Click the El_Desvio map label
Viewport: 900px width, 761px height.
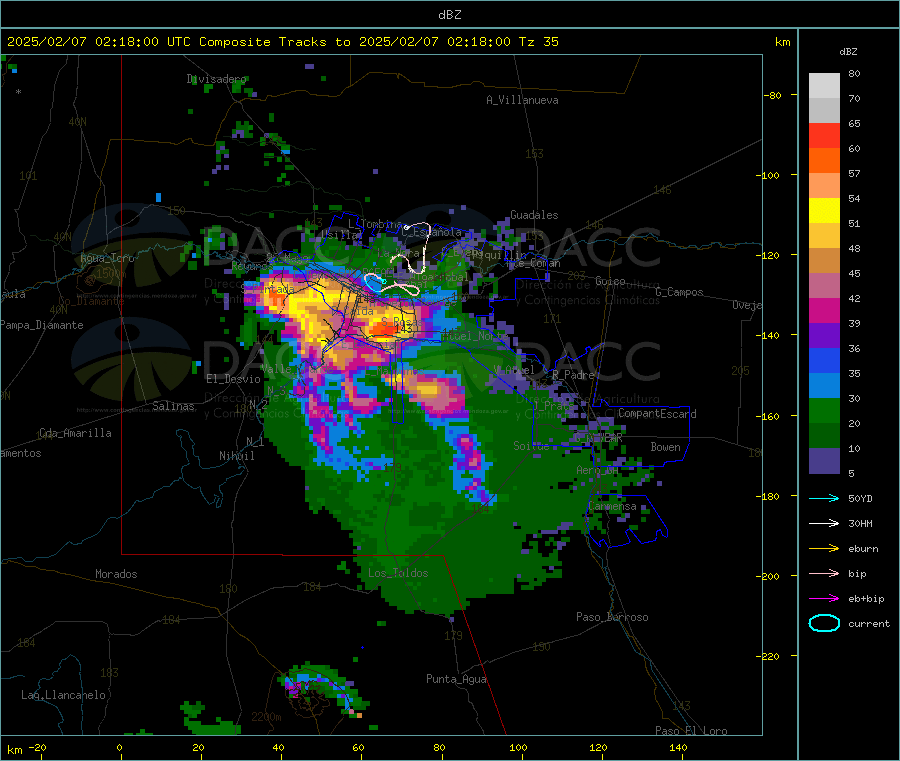[x=233, y=379]
